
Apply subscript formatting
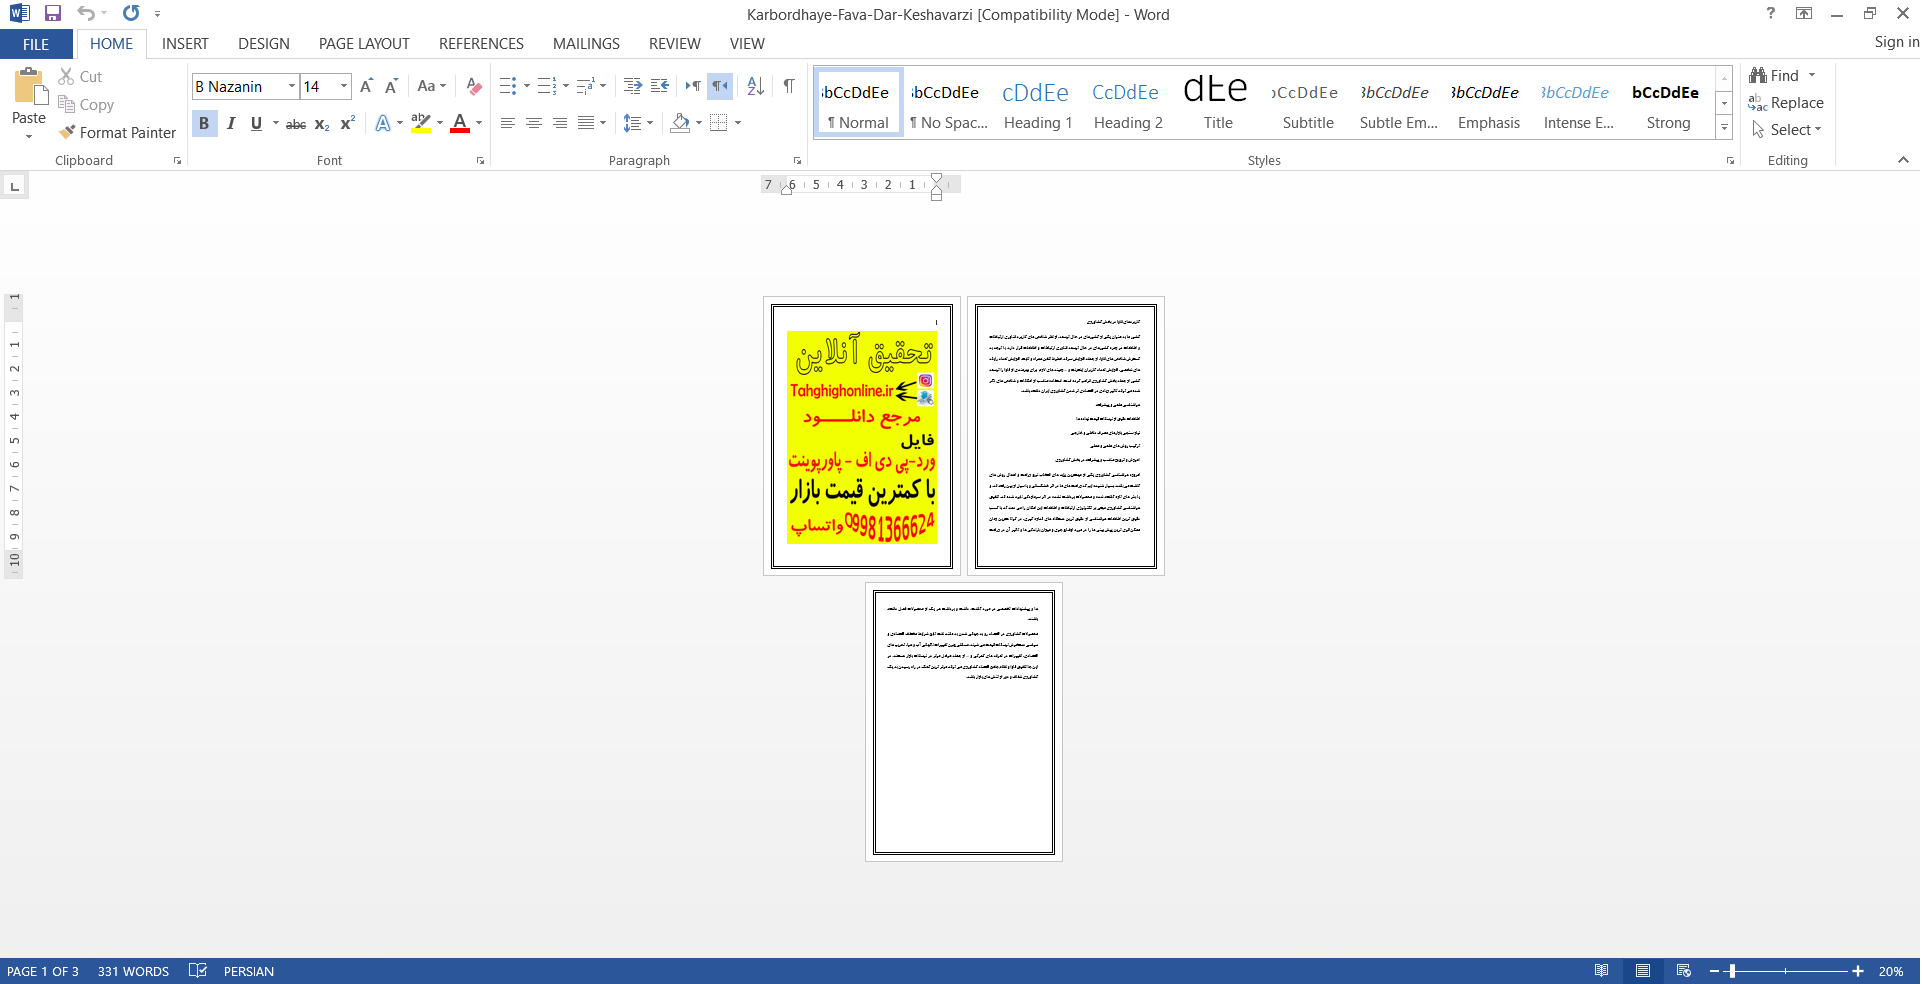[322, 123]
